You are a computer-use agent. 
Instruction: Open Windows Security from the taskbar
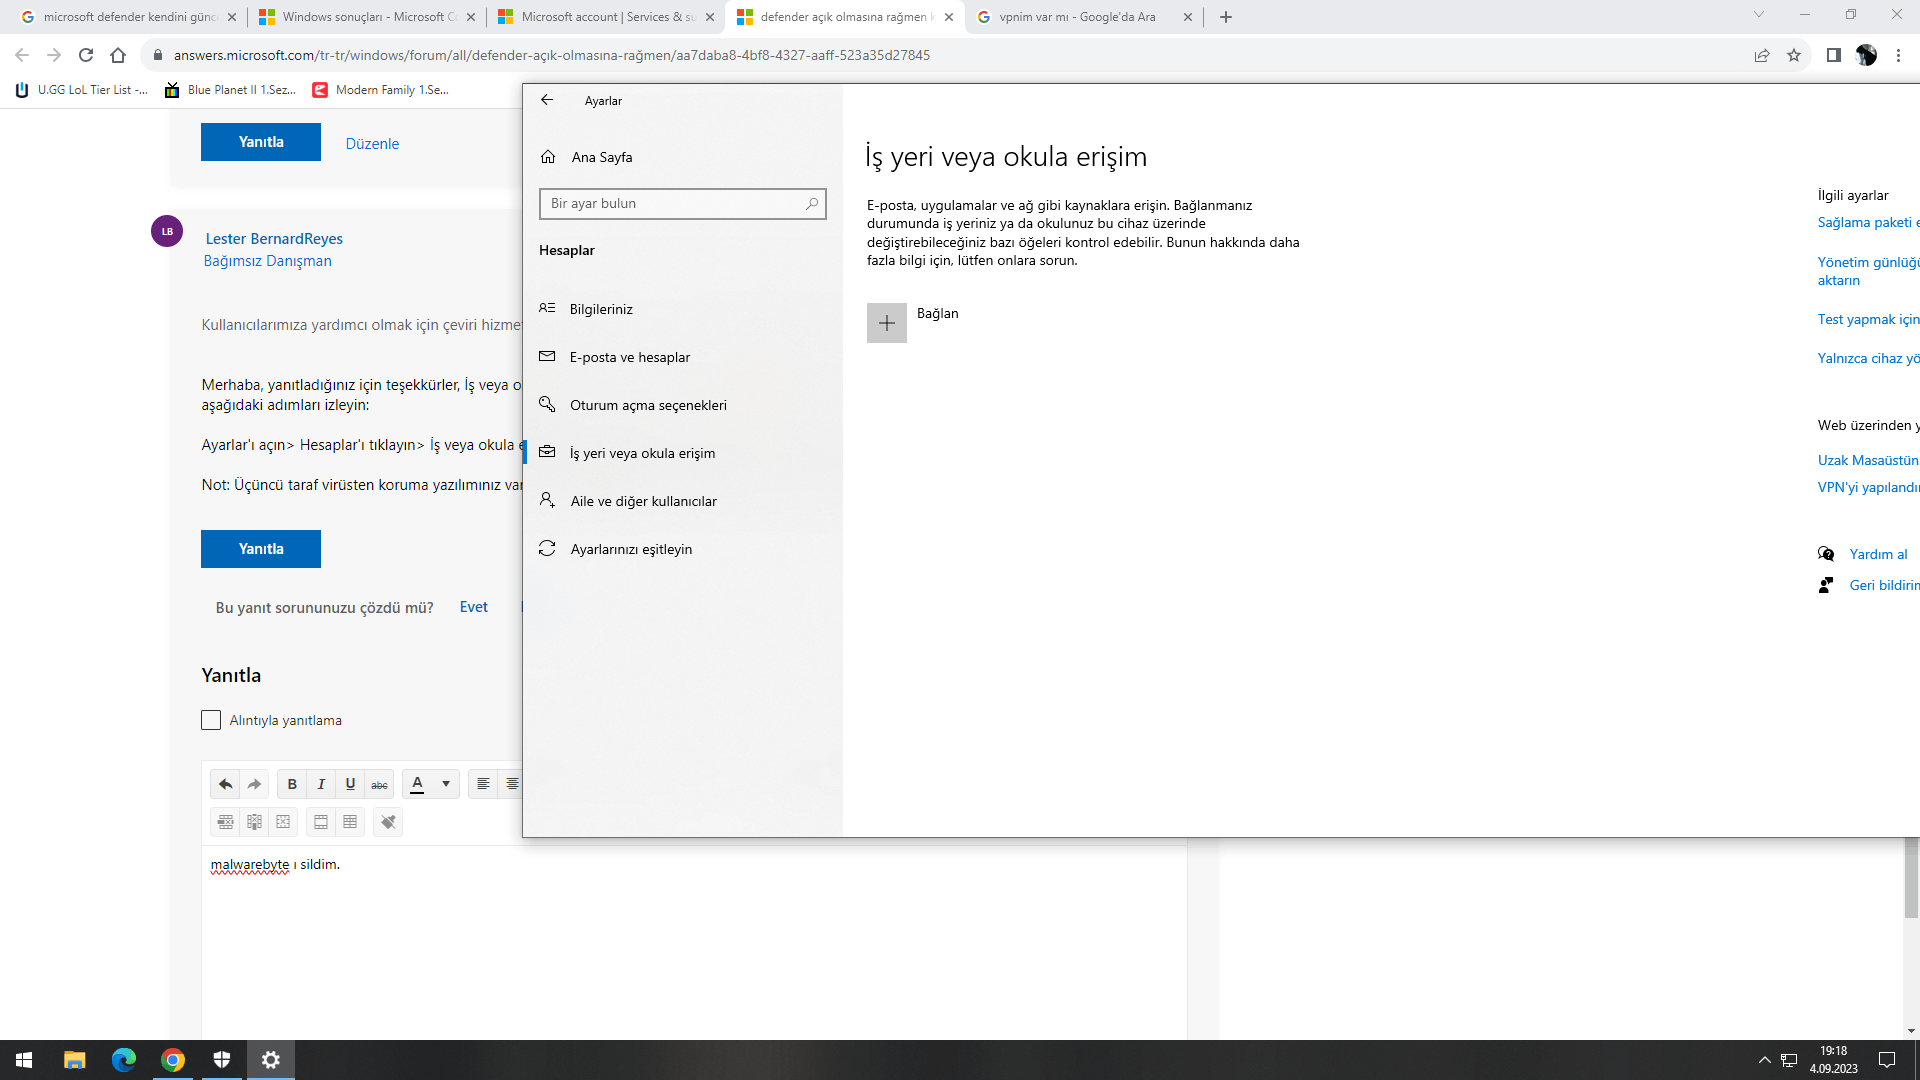pos(222,1059)
